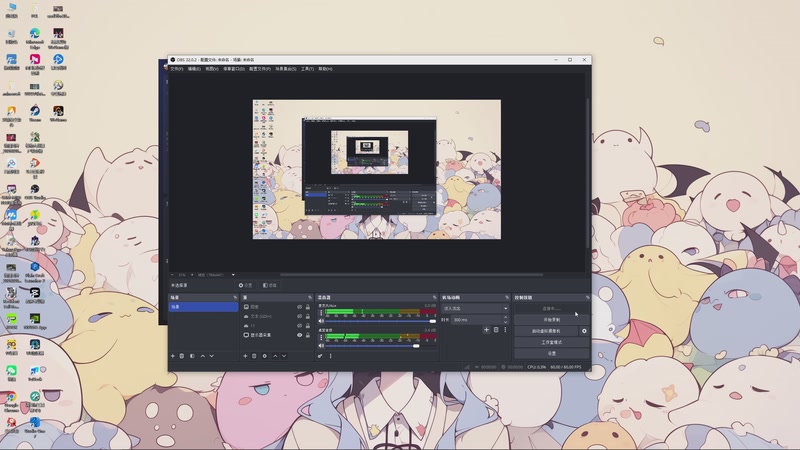Open Microsoft Edge desktop icon

(x=35, y=37)
